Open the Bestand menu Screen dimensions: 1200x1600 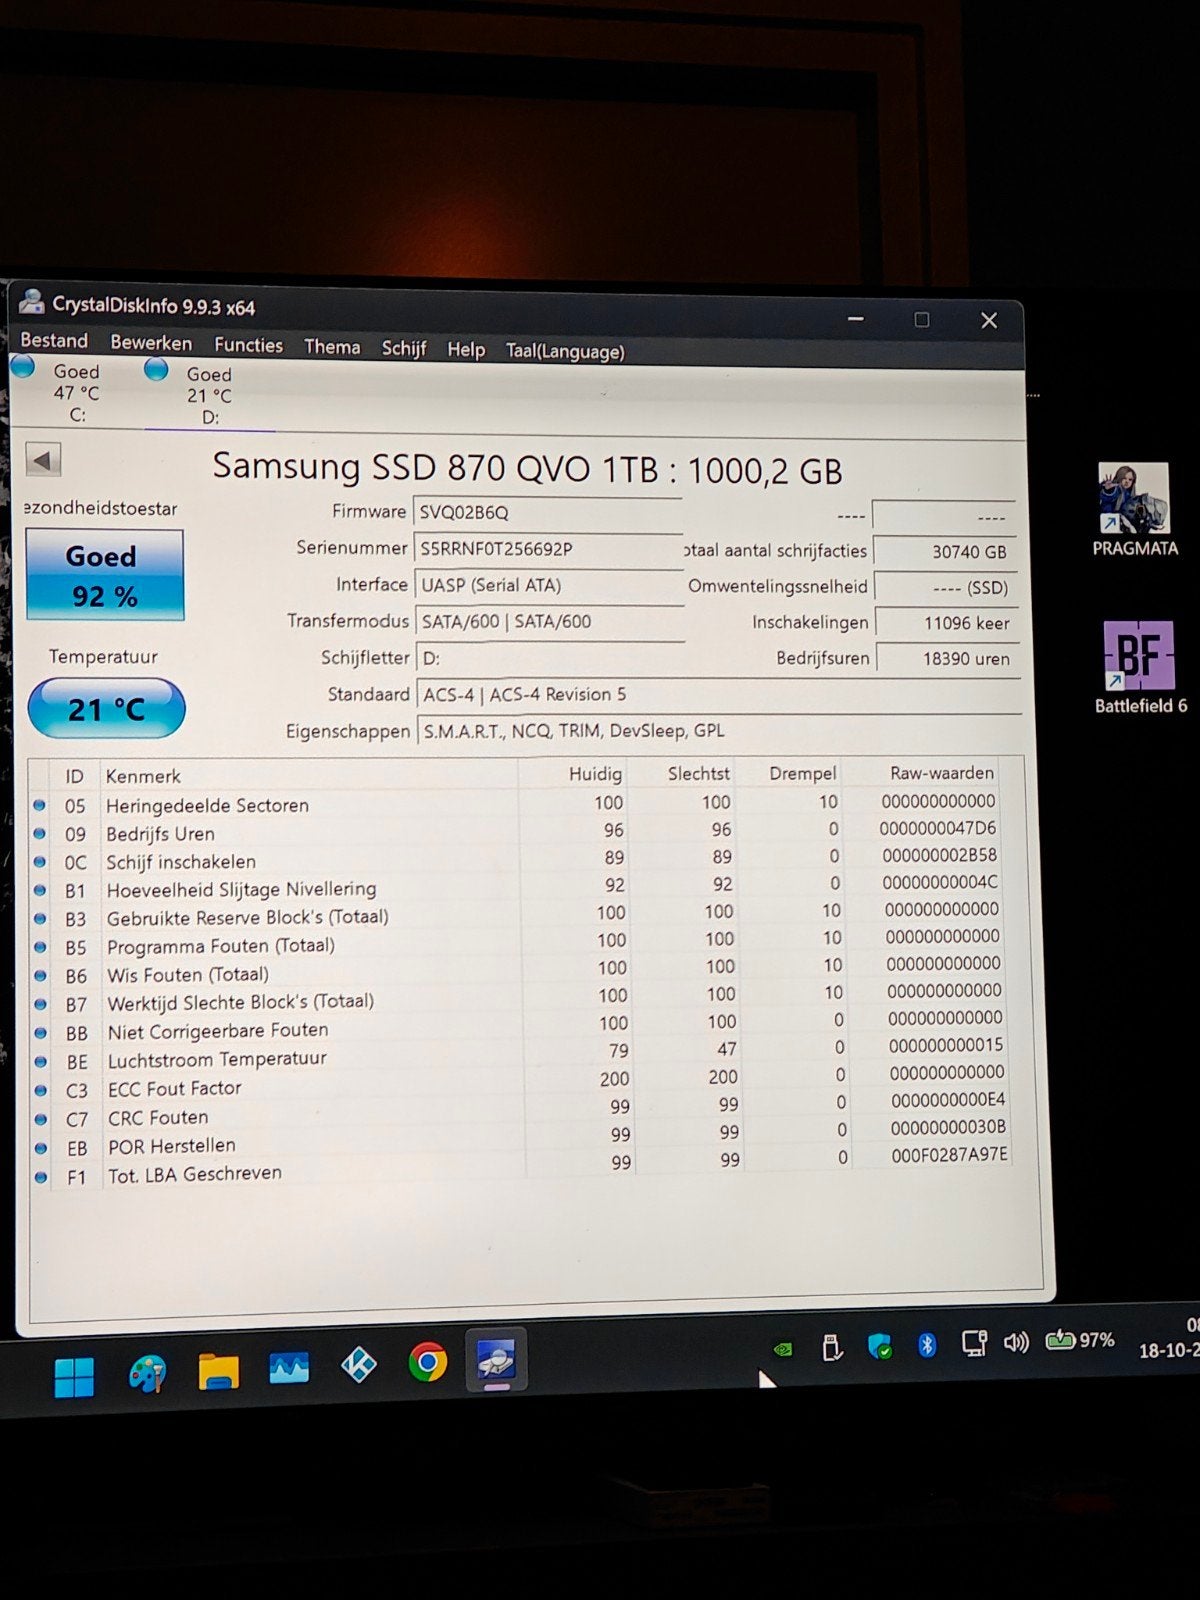click(x=54, y=340)
